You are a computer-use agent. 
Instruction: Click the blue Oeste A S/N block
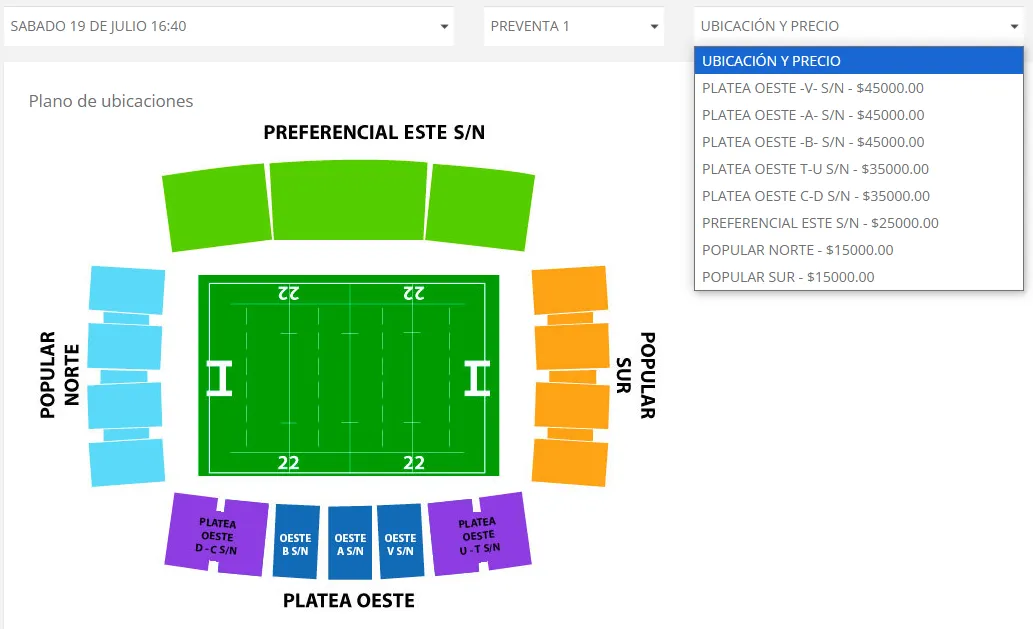tap(350, 543)
